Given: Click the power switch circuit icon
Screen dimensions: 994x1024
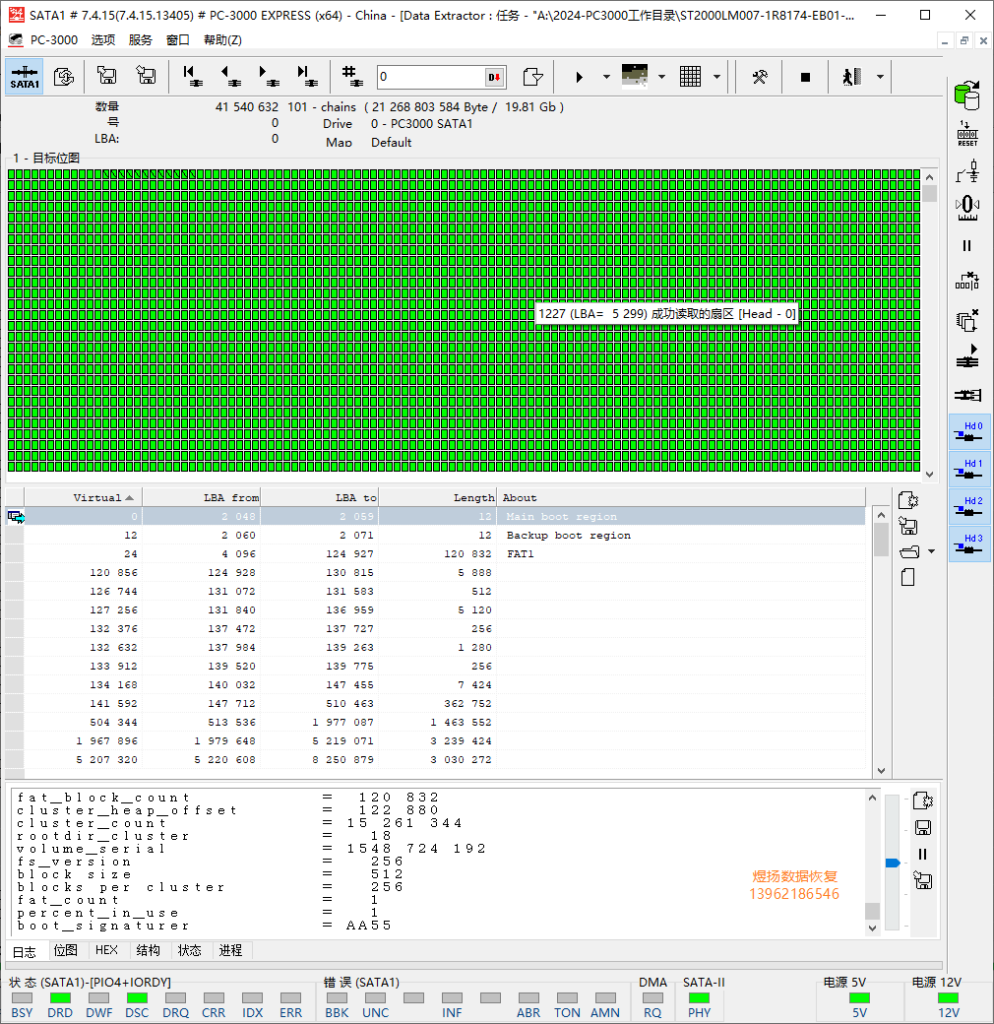Looking at the screenshot, I should 967,171.
